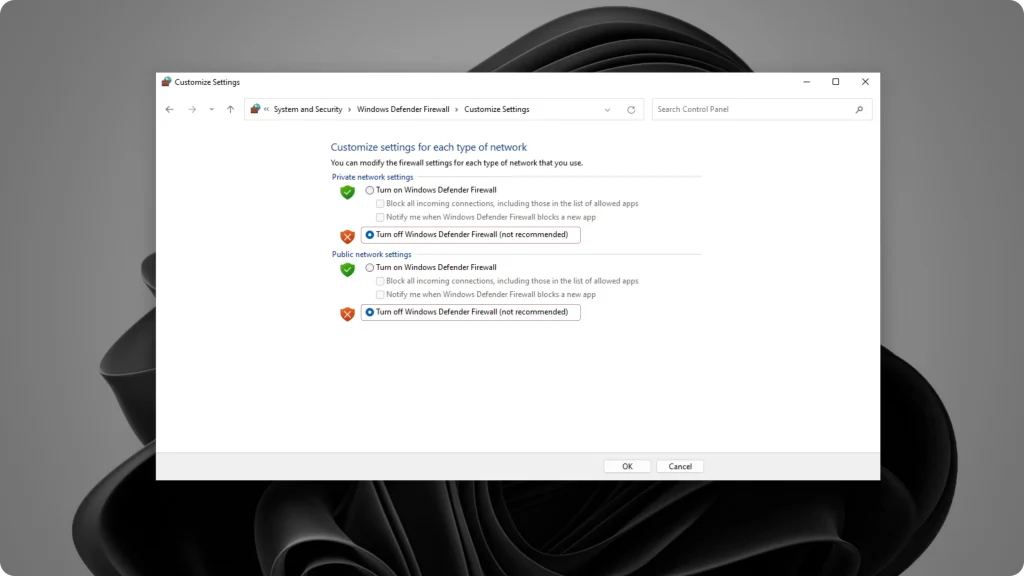Turn on Windows Defender Firewall for private network

tap(370, 190)
